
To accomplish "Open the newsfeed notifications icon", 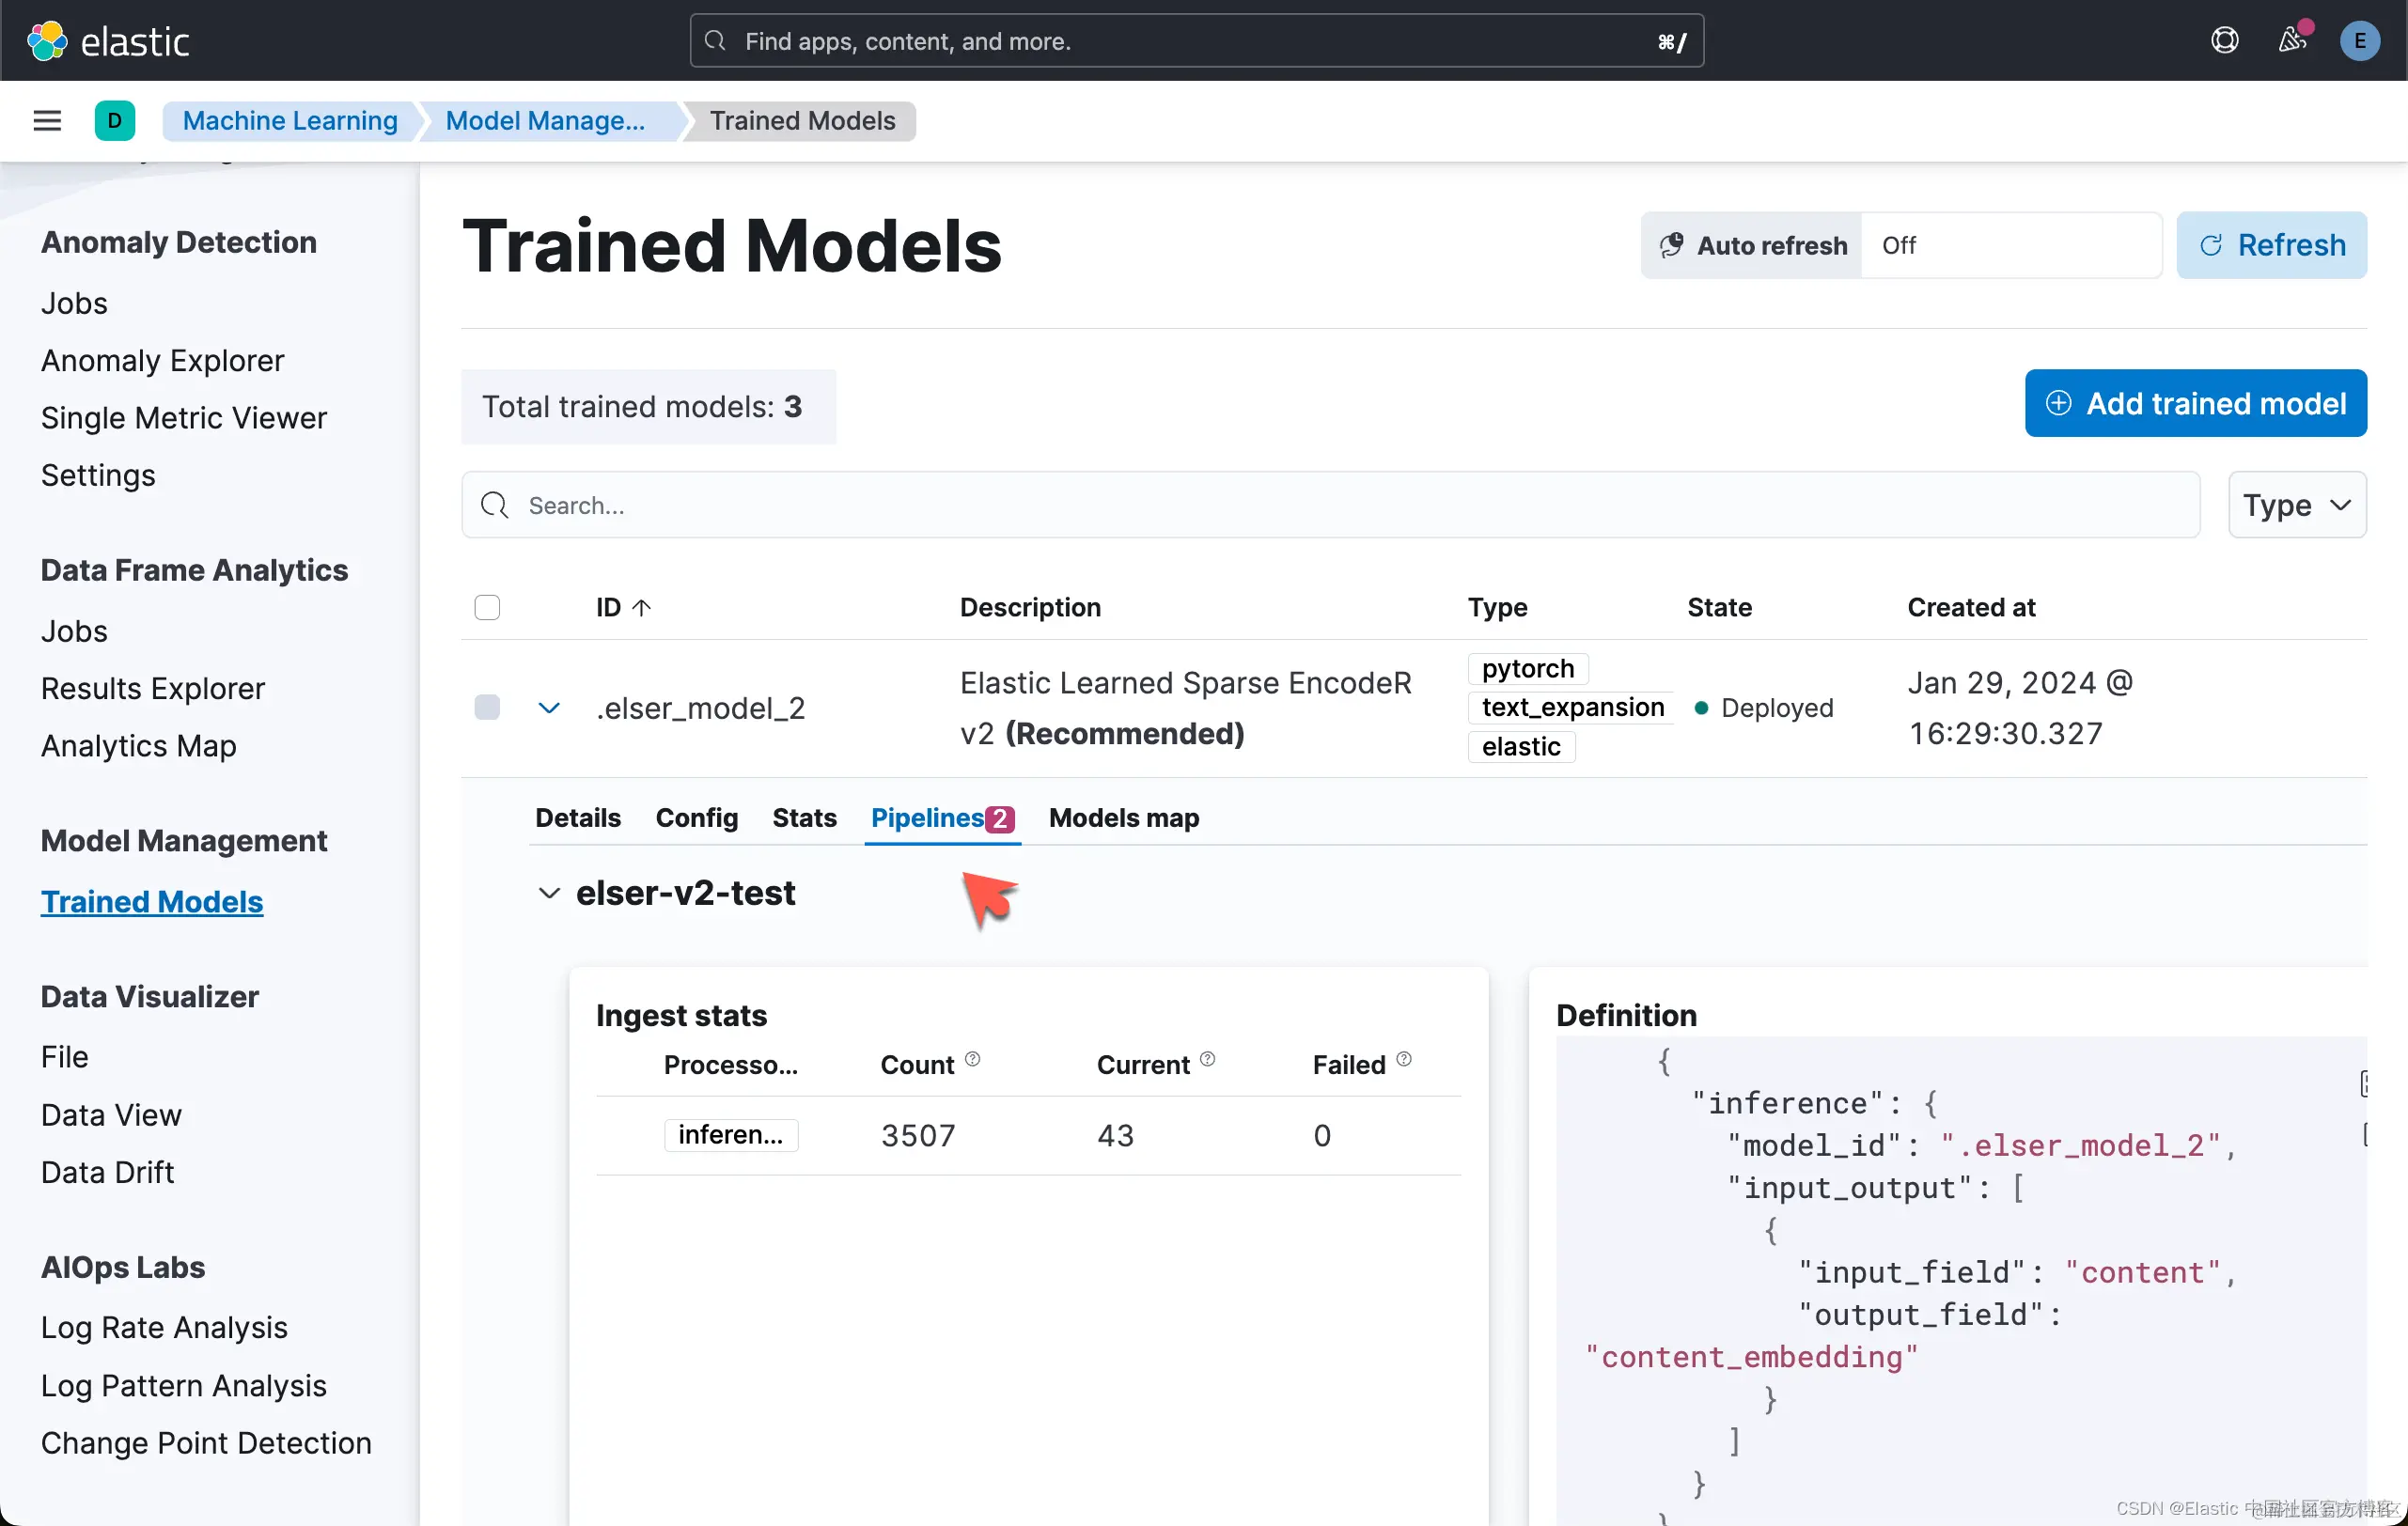I will [2292, 41].
